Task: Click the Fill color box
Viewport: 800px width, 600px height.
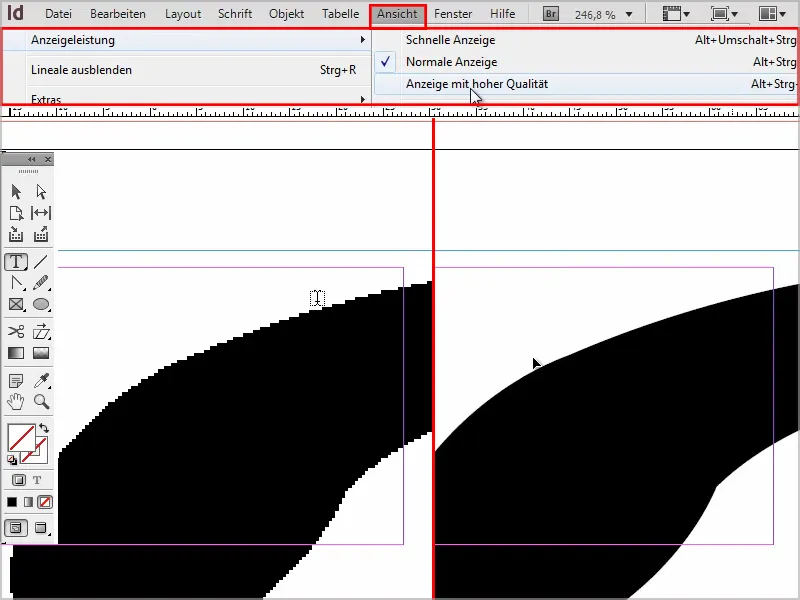Action: (x=21, y=438)
